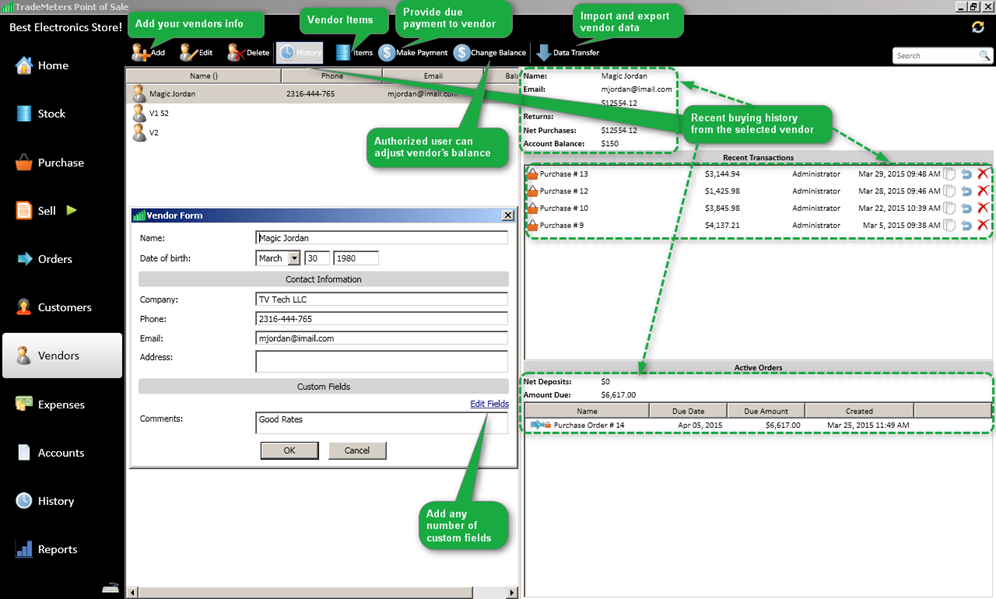Sort vendors by the Name column header
The width and height of the screenshot is (996, 599).
pos(204,75)
